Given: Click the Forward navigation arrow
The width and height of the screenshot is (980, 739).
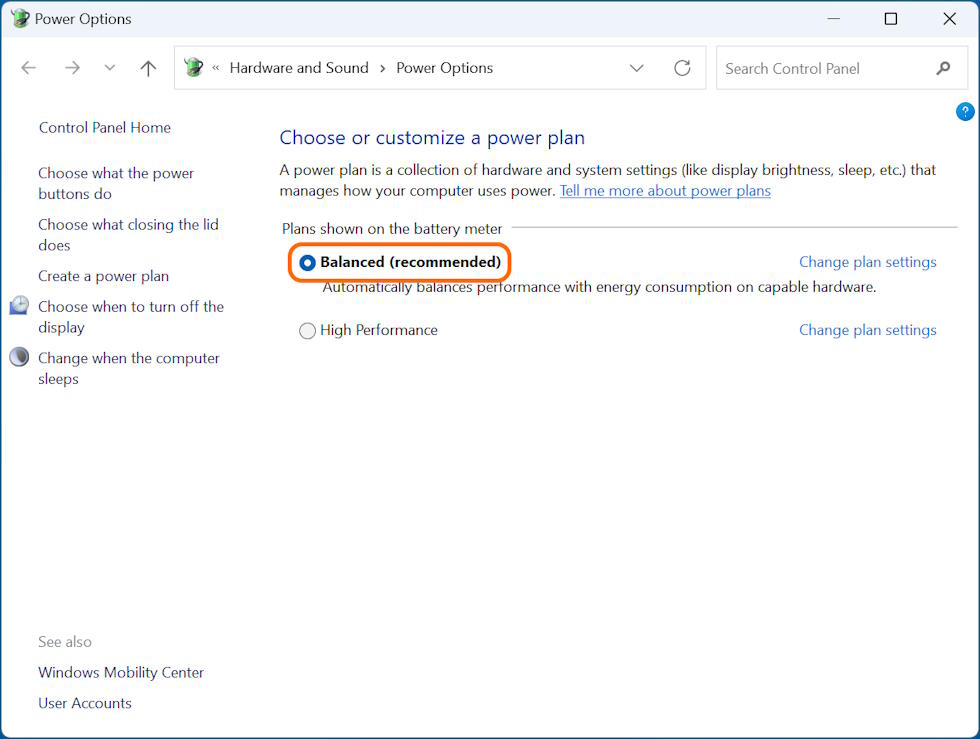Looking at the screenshot, I should (x=72, y=68).
